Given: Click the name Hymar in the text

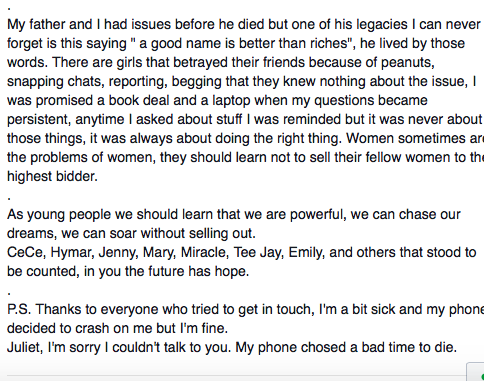Looking at the screenshot, I should pos(71,252).
